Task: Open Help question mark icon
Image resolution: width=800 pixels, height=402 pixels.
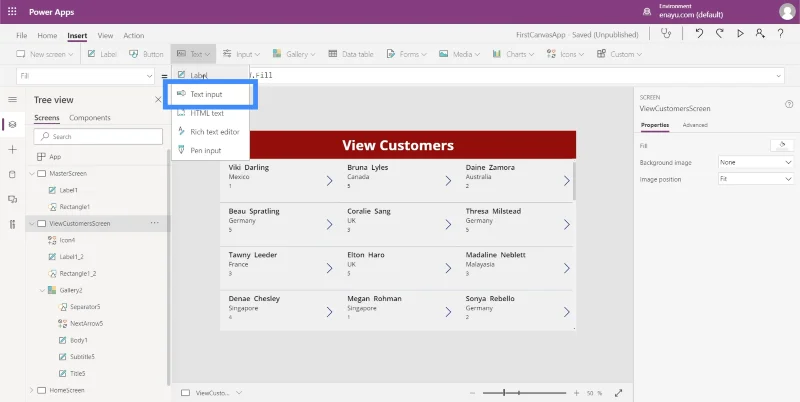Action: coord(780,34)
